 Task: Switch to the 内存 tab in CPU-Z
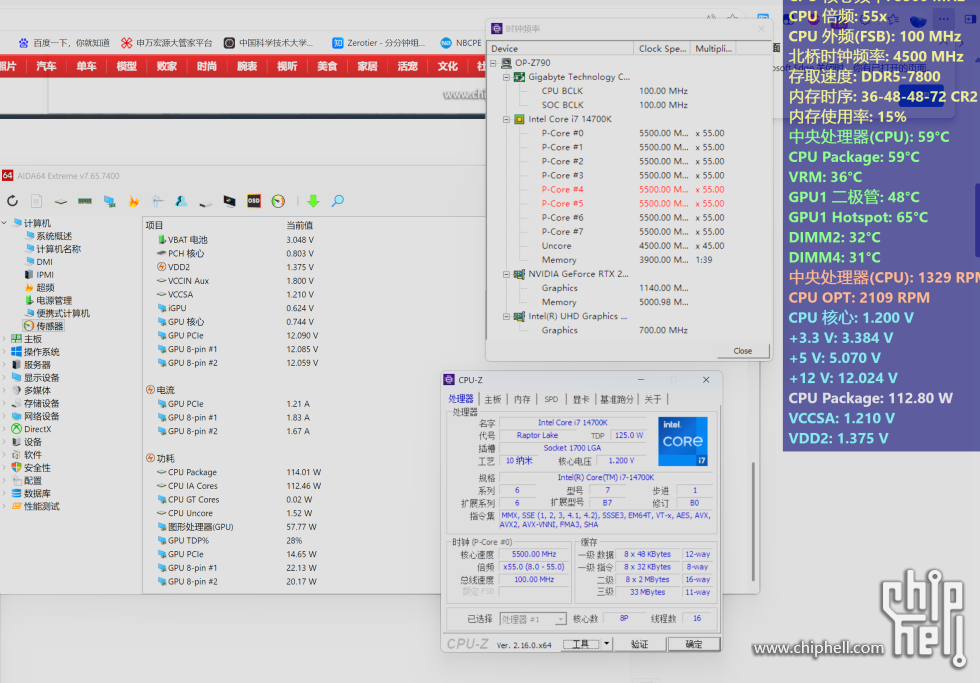tap(522, 399)
